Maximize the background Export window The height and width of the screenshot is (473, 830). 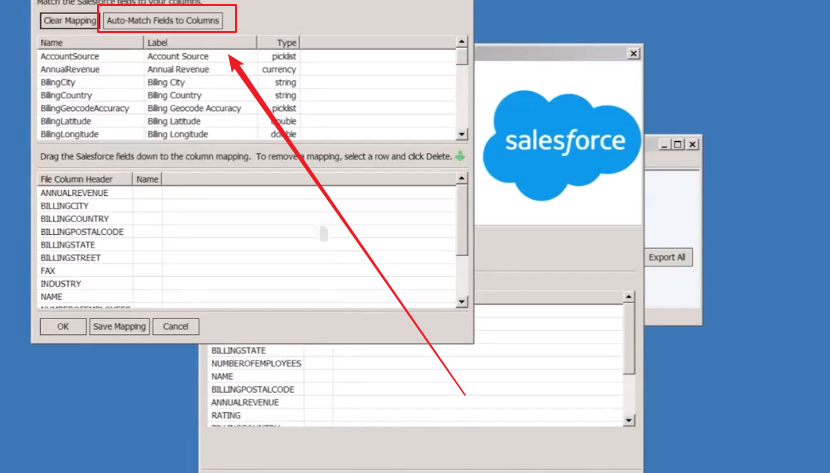coord(678,144)
